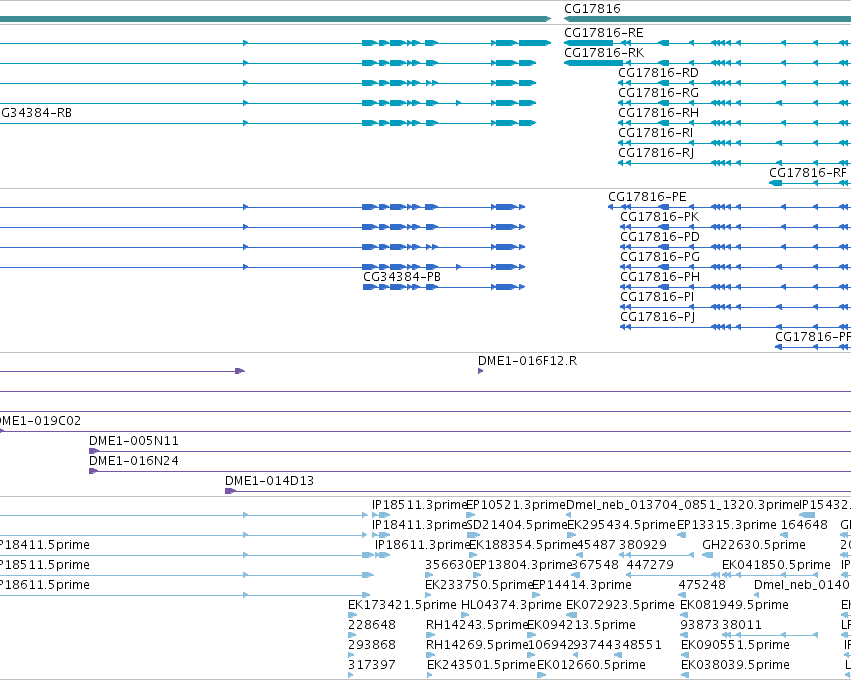Open clone DME1-016N24 label

click(134, 461)
